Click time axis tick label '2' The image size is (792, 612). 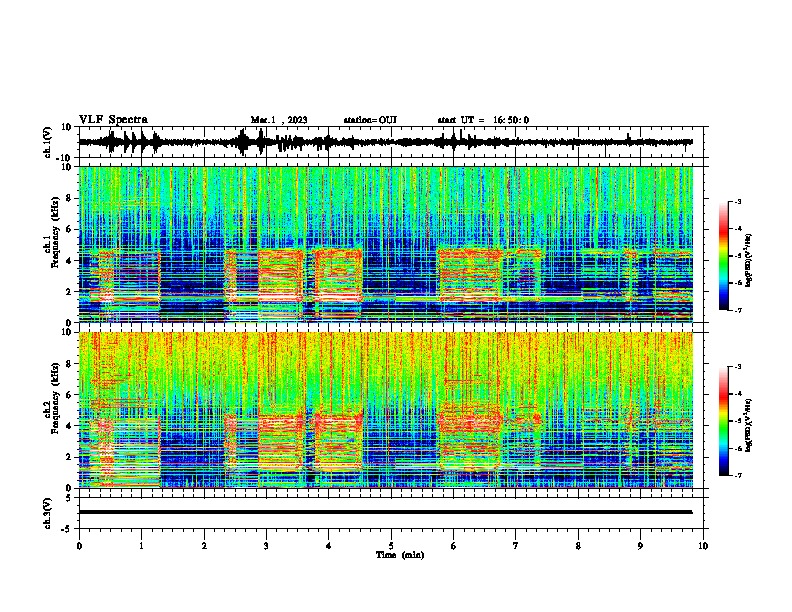pyautogui.click(x=204, y=546)
